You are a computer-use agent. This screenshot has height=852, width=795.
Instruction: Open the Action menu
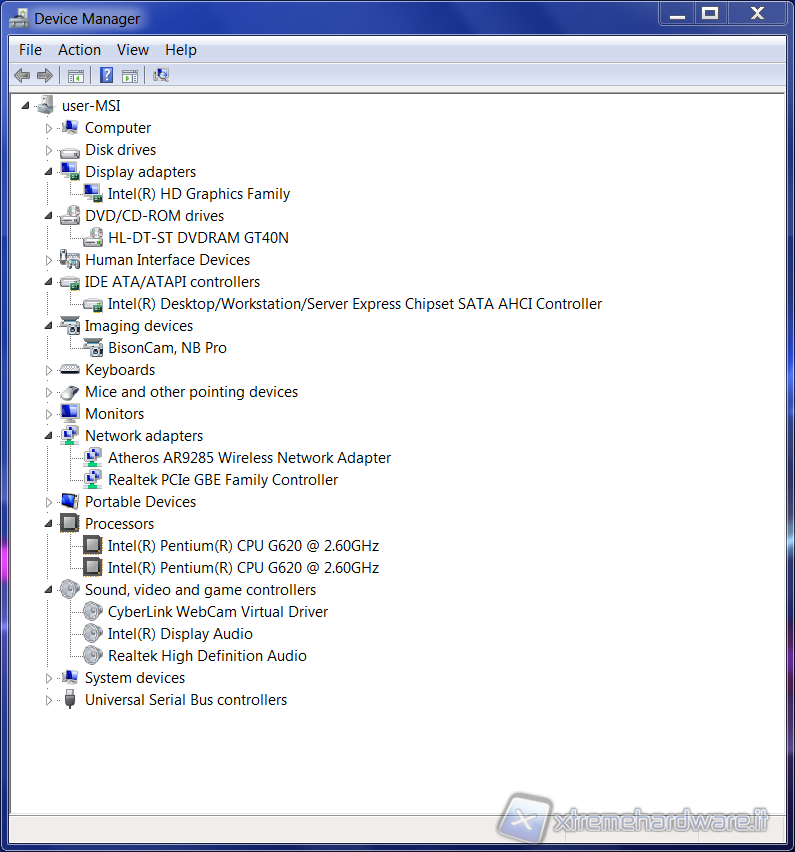pos(79,50)
